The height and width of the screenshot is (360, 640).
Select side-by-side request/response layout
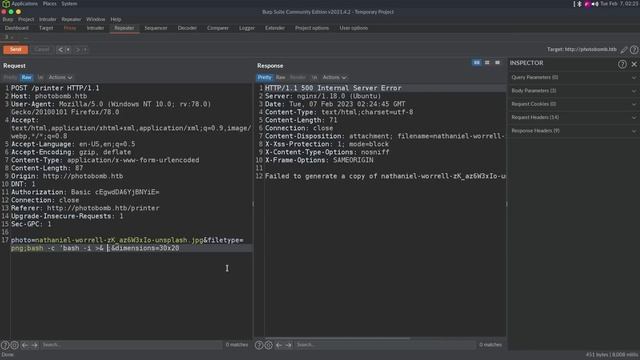click(476, 63)
